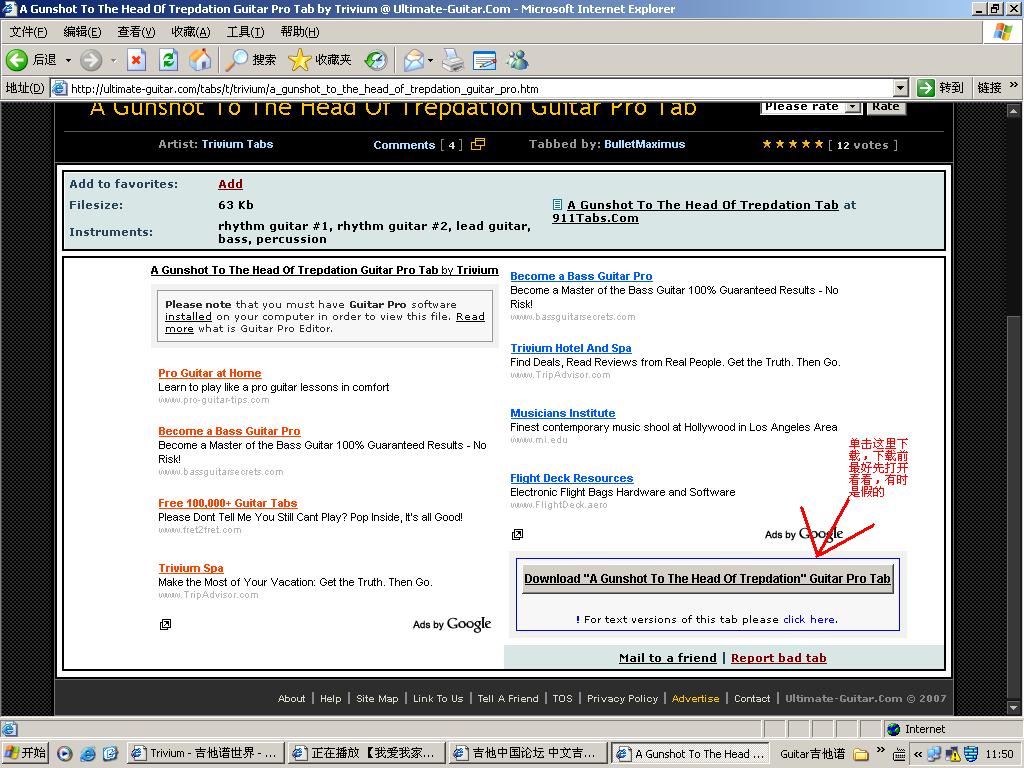This screenshot has width=1024, height=768.
Task: Click the Edit page toolbar icon
Action: 484,60
